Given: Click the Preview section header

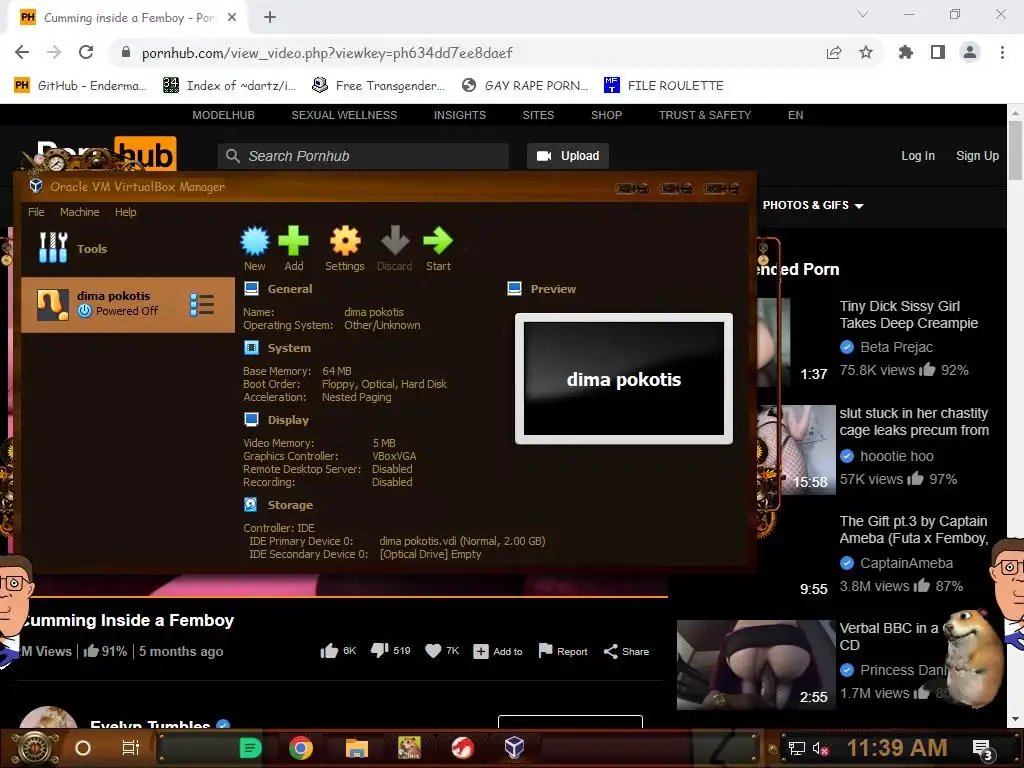Looking at the screenshot, I should point(553,289).
